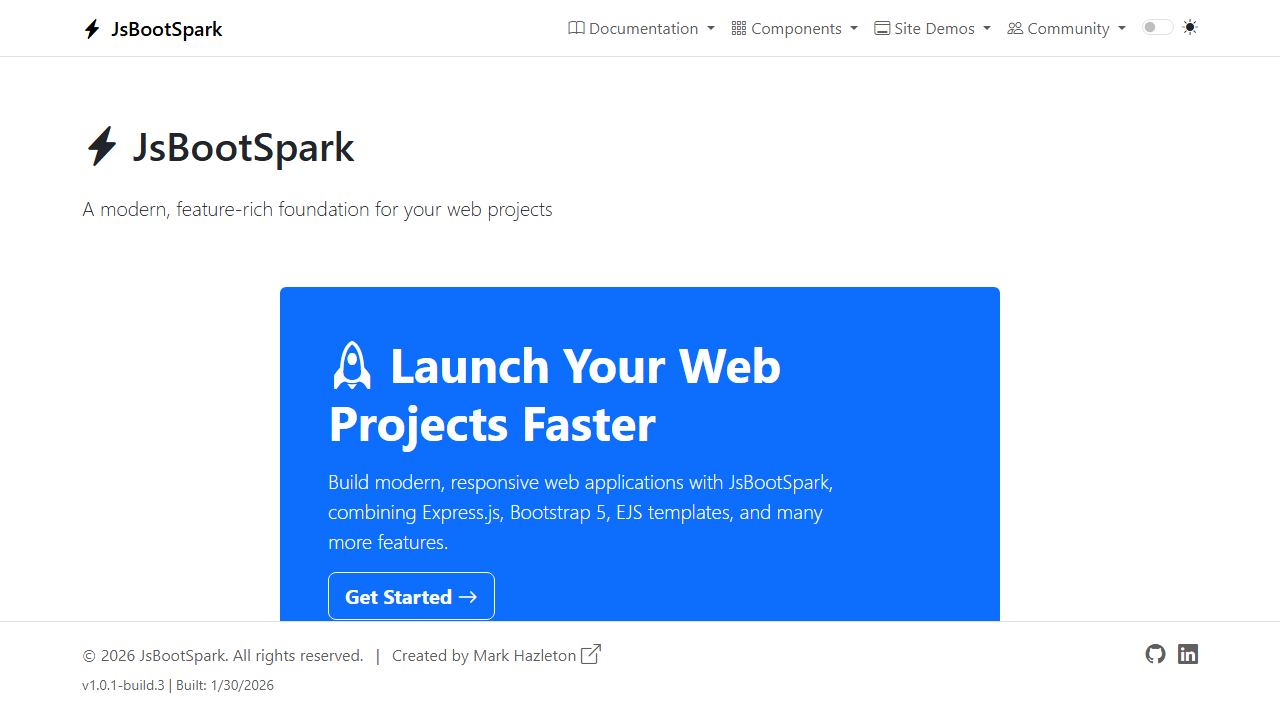Screen dimensions: 1280x720
Task: Click the window icon next to Site Demos
Action: click(881, 28)
